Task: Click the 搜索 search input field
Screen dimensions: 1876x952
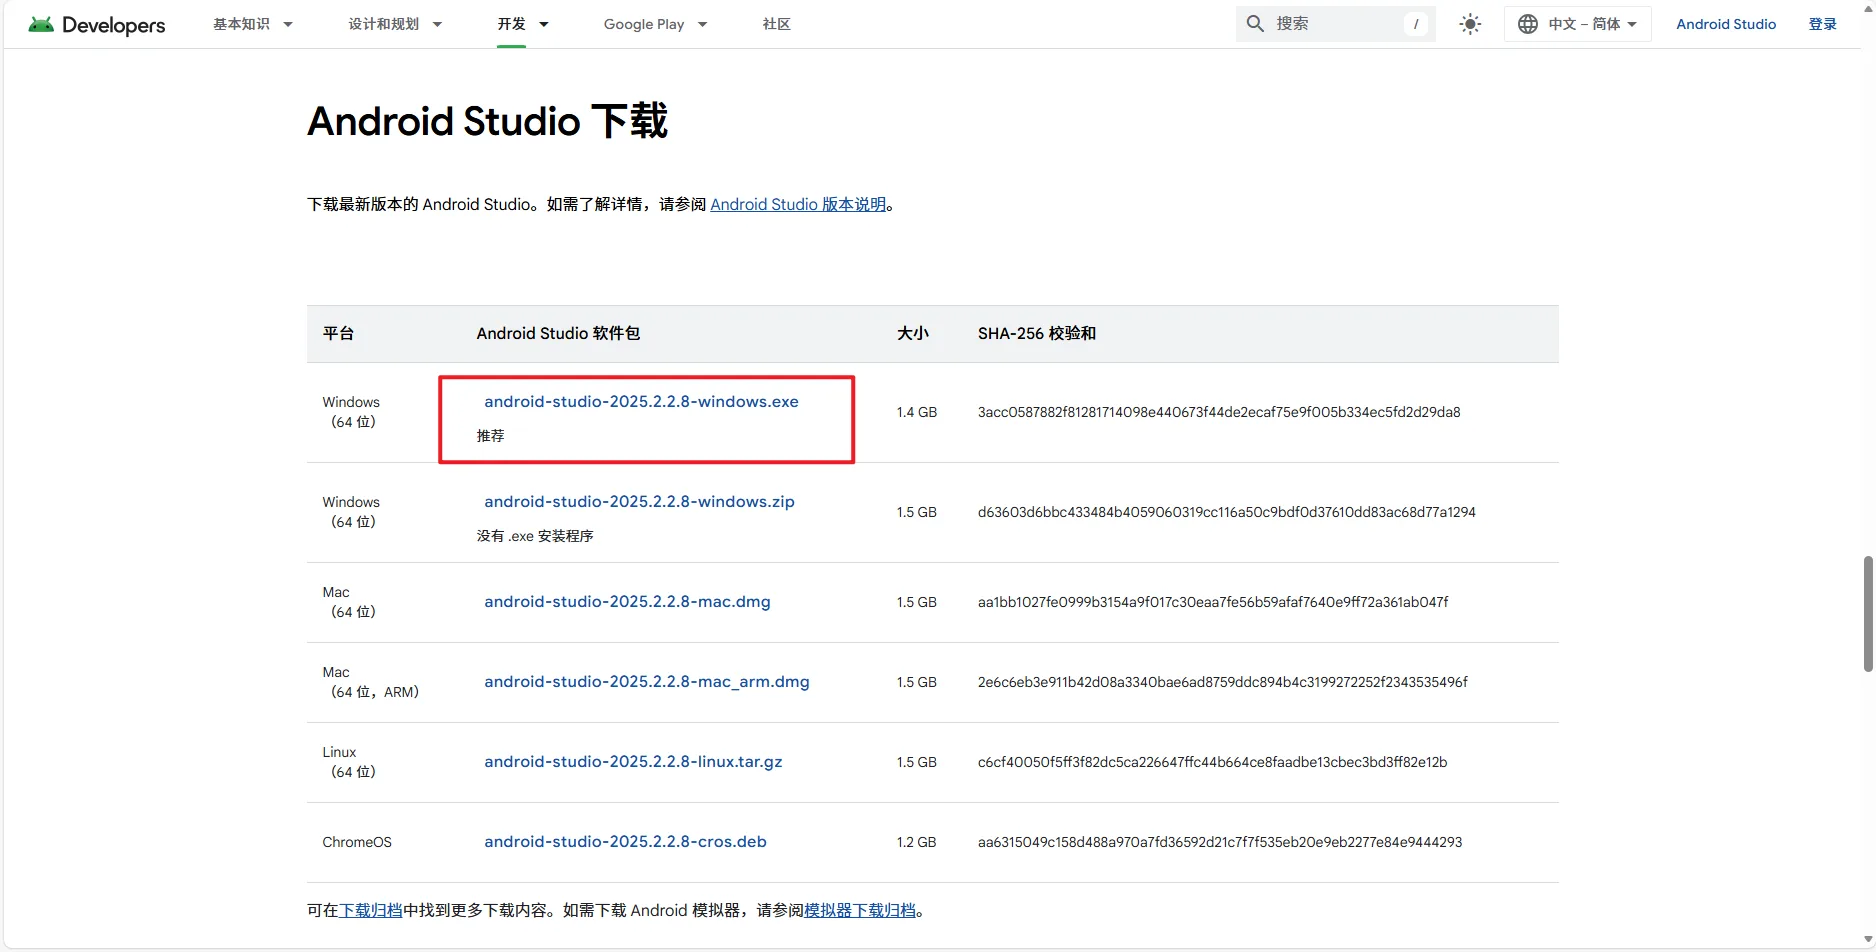Action: (x=1335, y=23)
